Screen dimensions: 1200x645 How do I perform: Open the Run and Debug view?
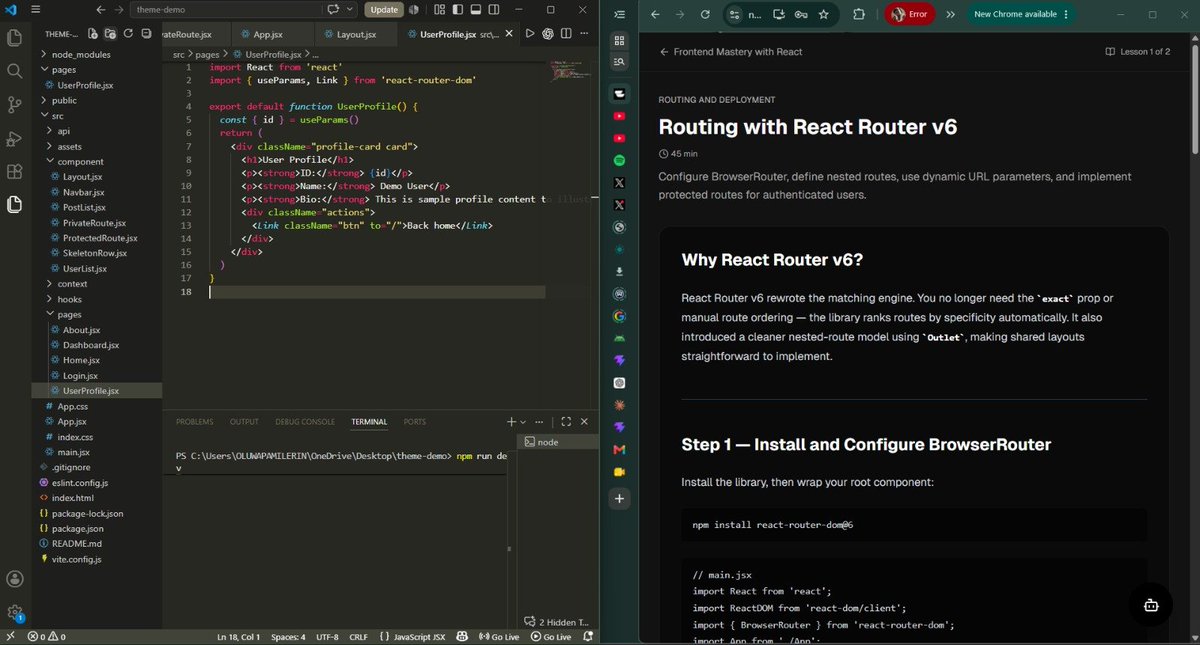pyautogui.click(x=14, y=138)
